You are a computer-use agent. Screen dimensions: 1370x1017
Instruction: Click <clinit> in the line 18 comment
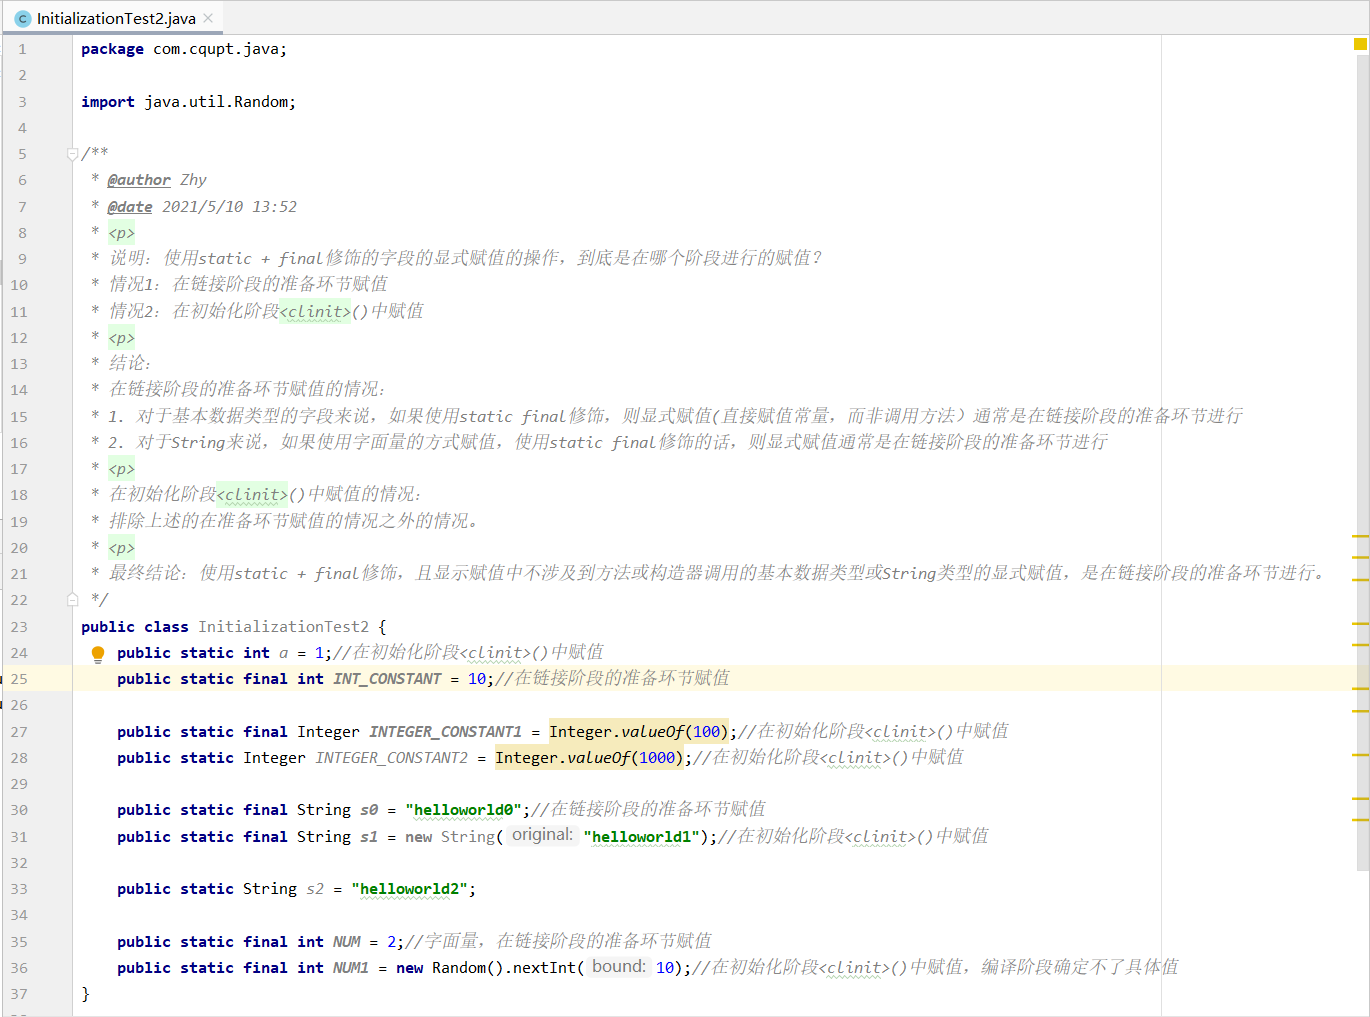pyautogui.click(x=252, y=494)
